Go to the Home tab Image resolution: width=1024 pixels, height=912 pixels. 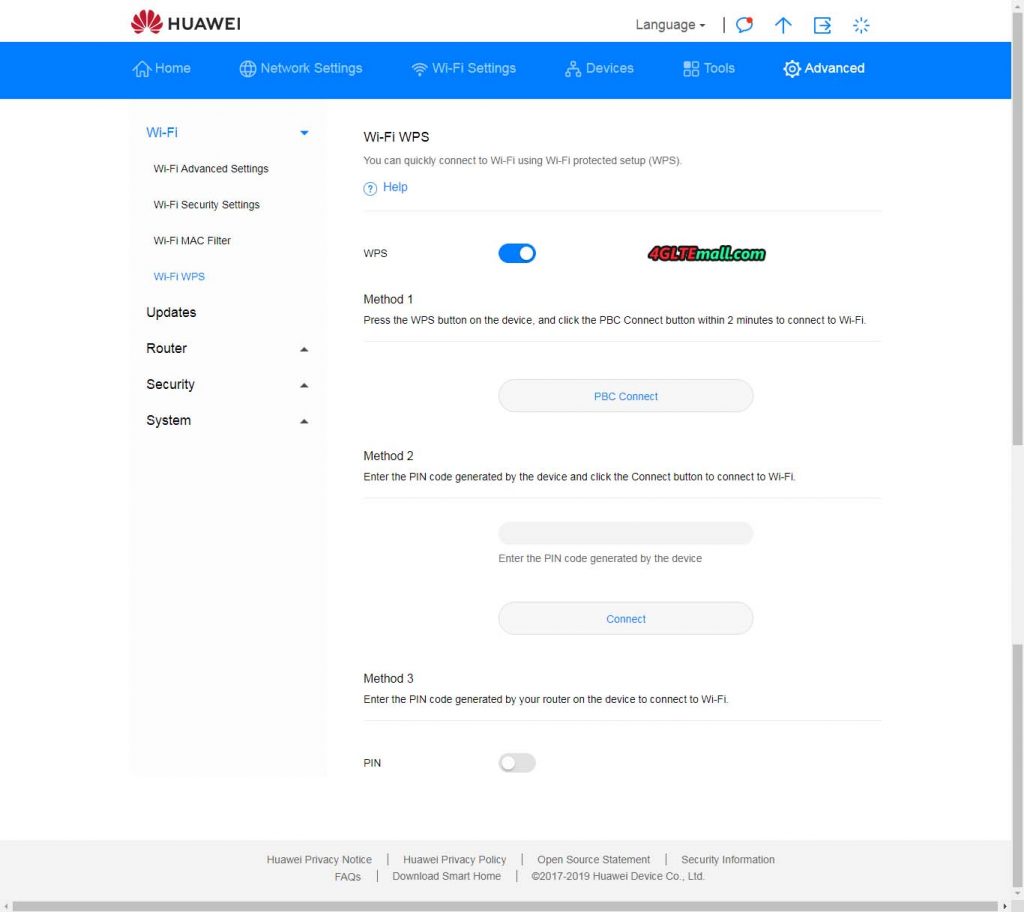coord(162,68)
